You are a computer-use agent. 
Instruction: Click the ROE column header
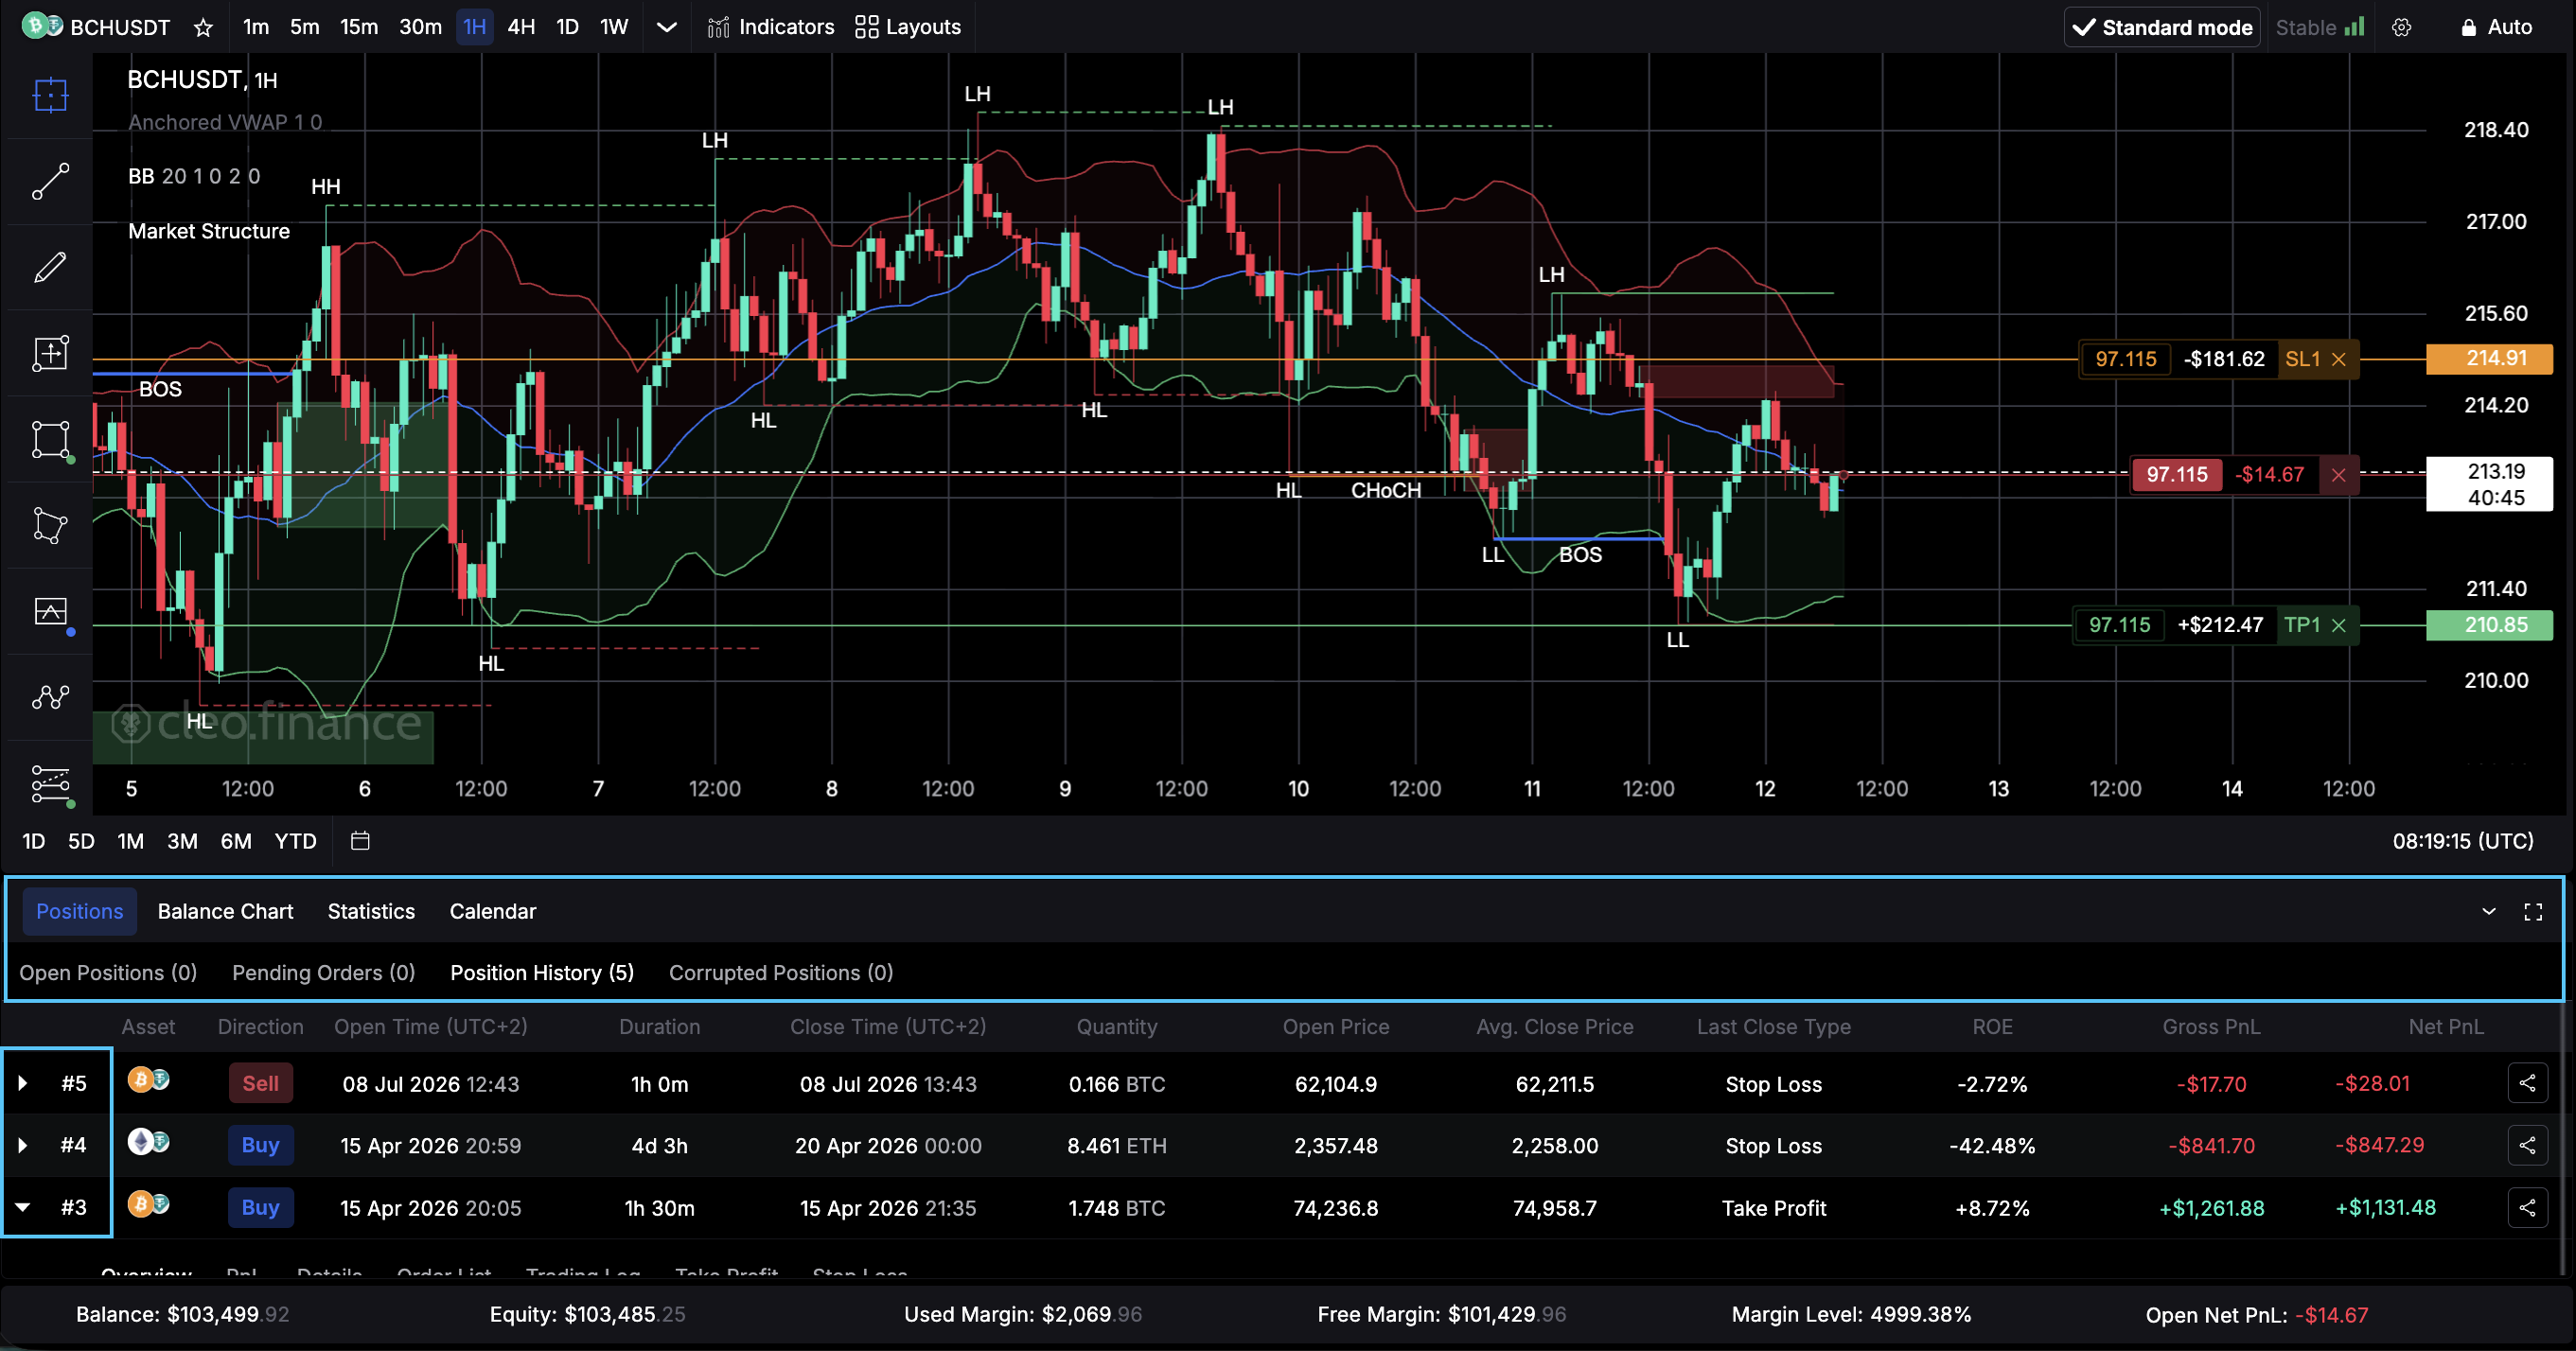[x=1992, y=1027]
